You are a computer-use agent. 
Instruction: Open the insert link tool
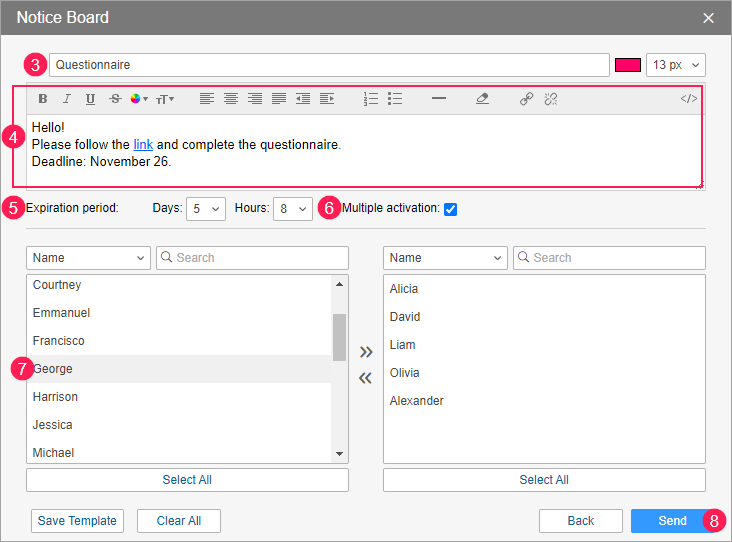(526, 99)
